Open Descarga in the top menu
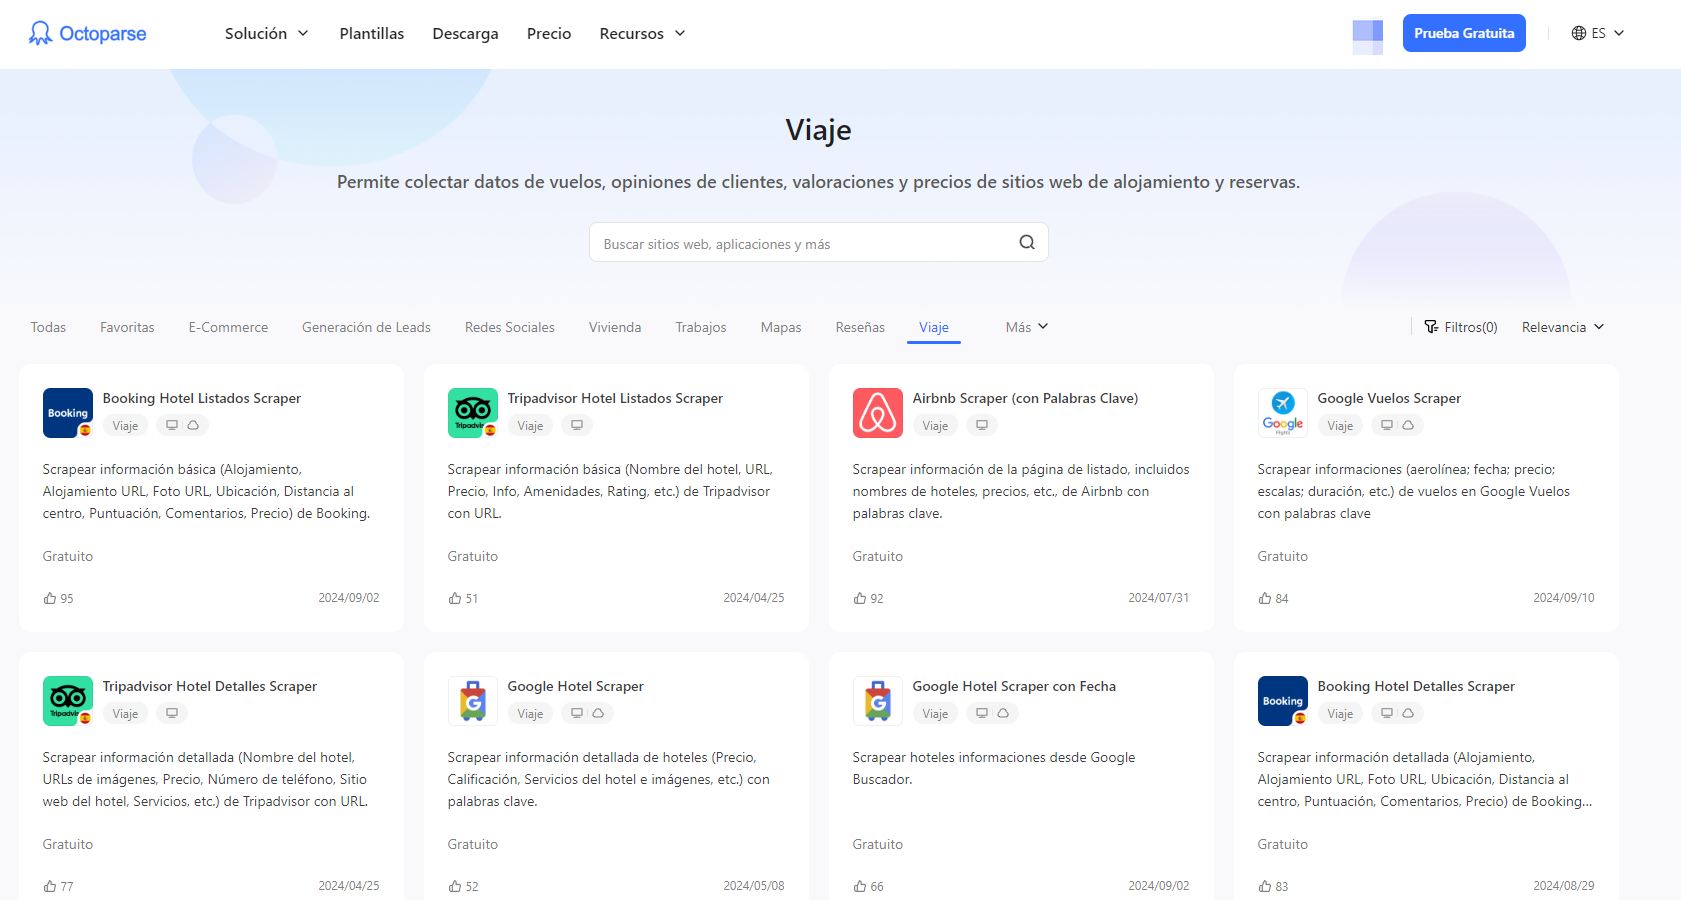The image size is (1681, 900). 465,34
